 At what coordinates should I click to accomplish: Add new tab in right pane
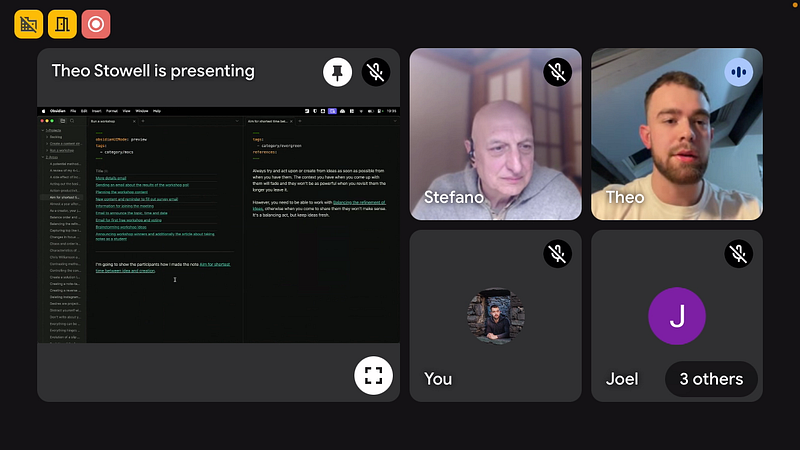[x=300, y=121]
